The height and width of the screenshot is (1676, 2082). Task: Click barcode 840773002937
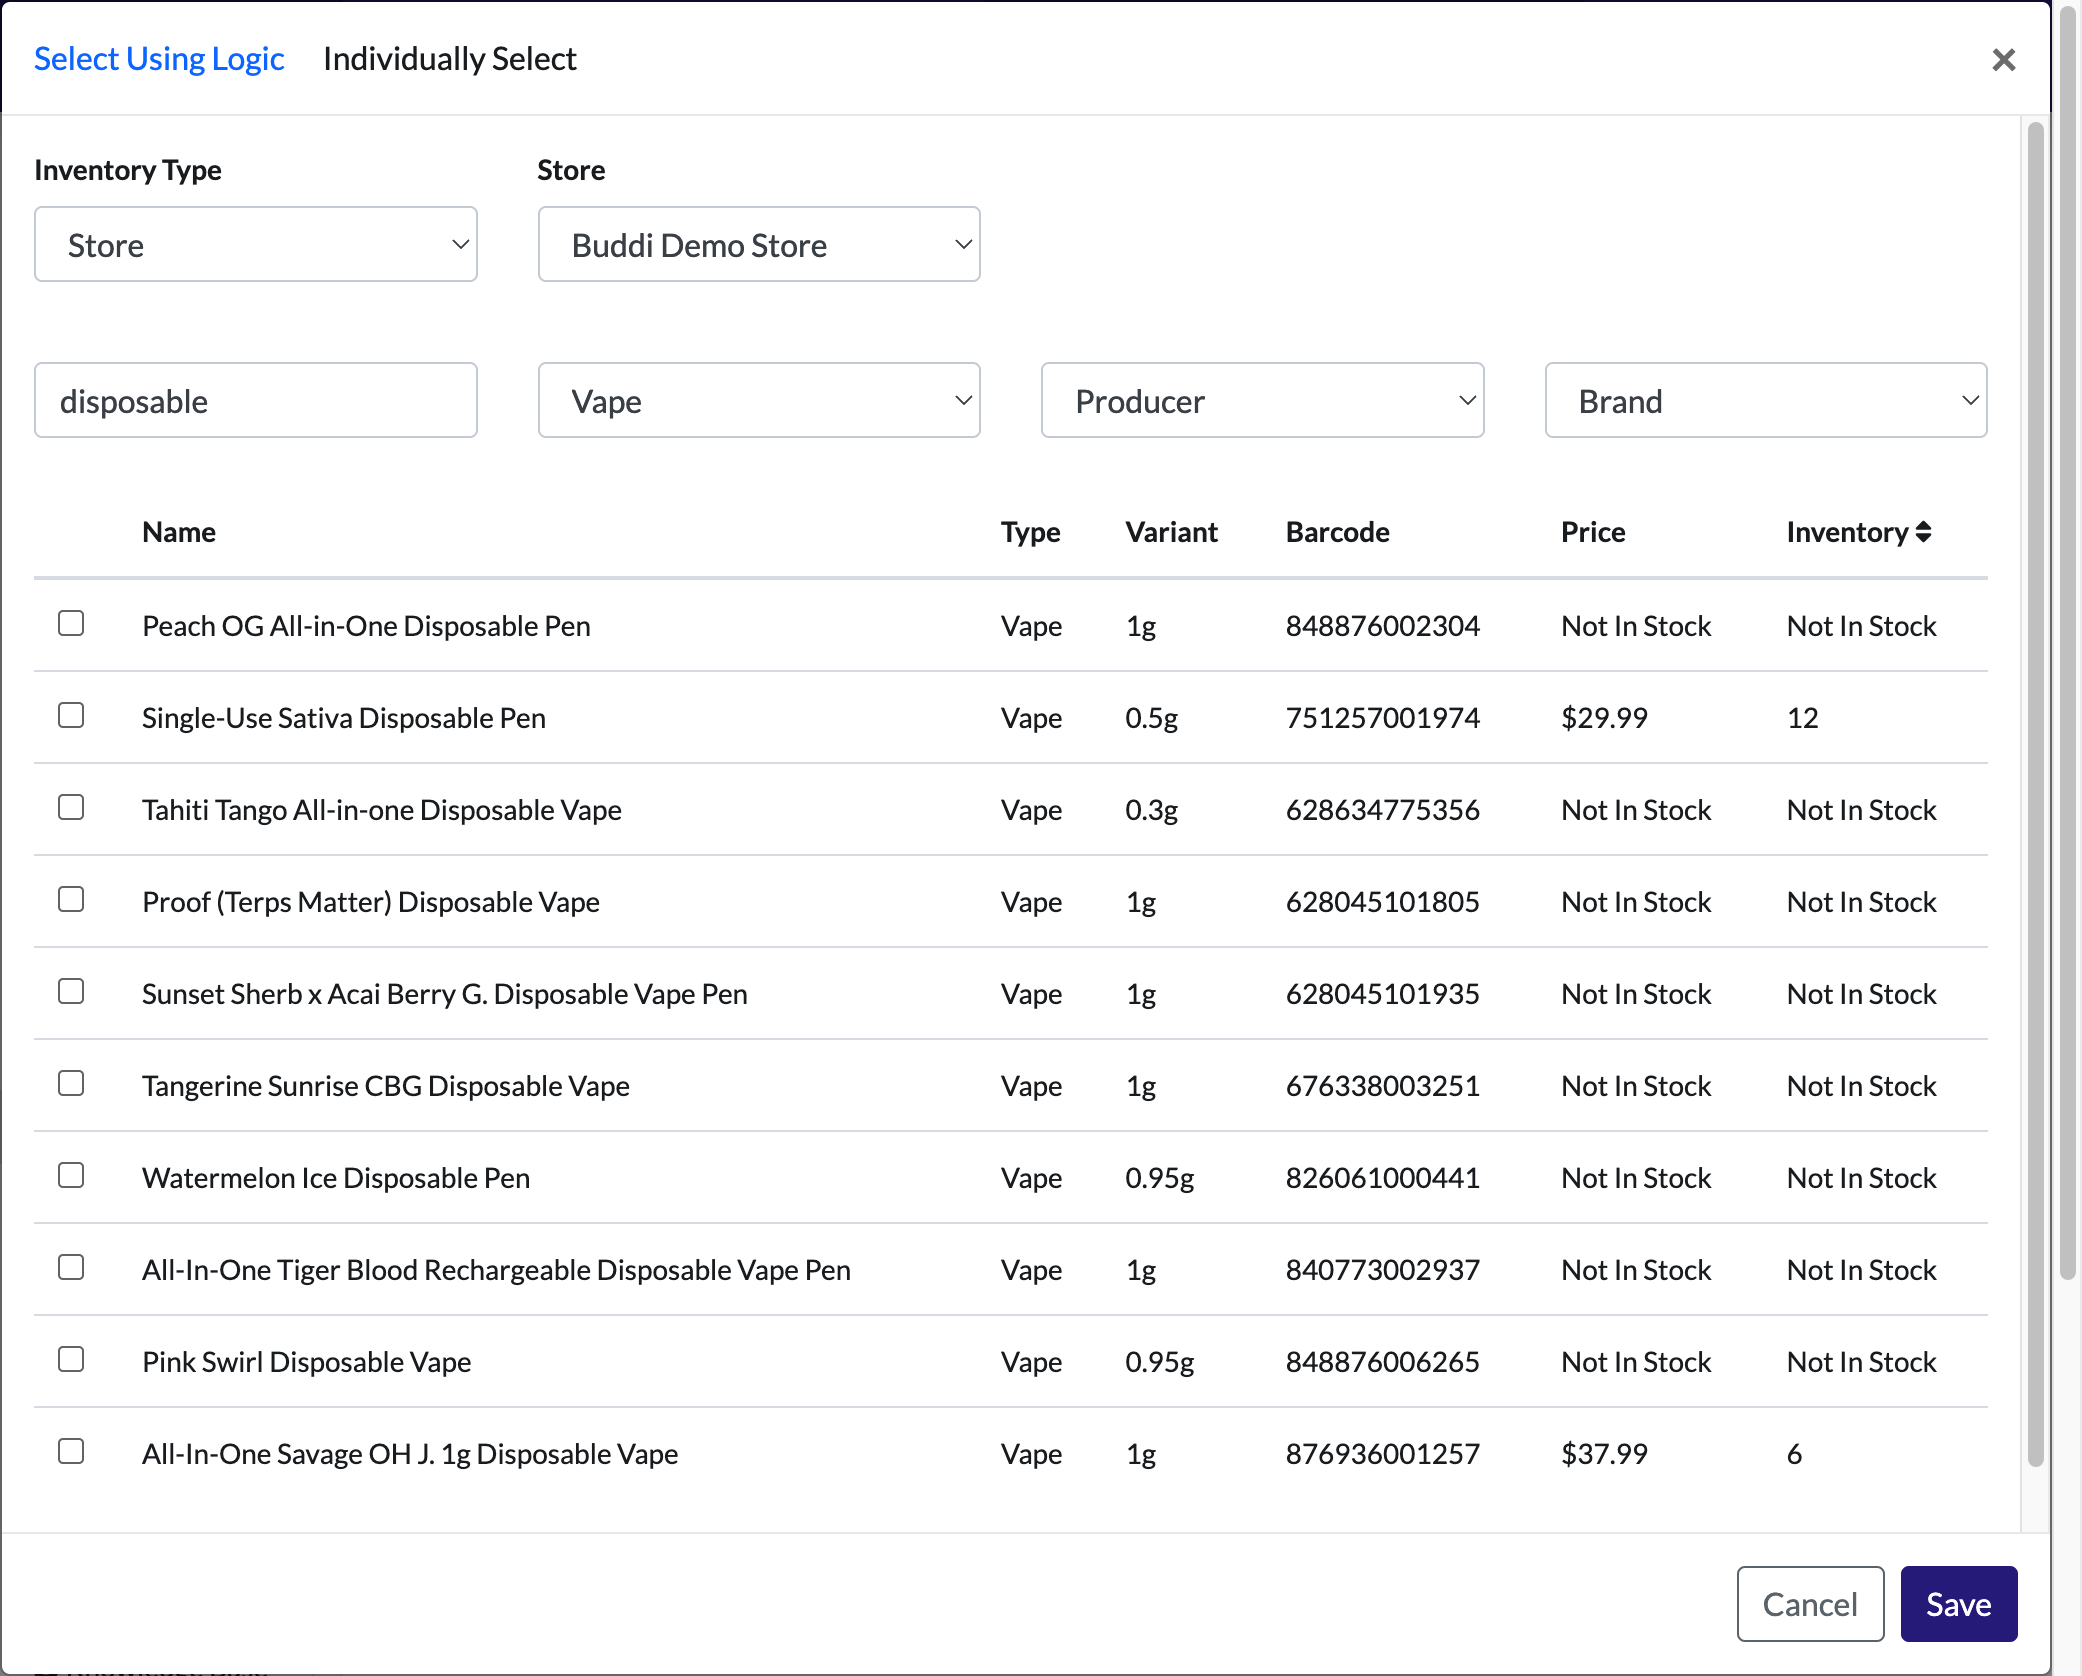[x=1382, y=1270]
